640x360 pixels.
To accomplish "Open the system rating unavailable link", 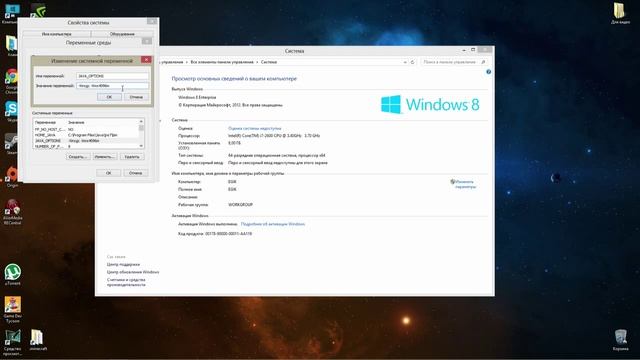I will [x=254, y=128].
